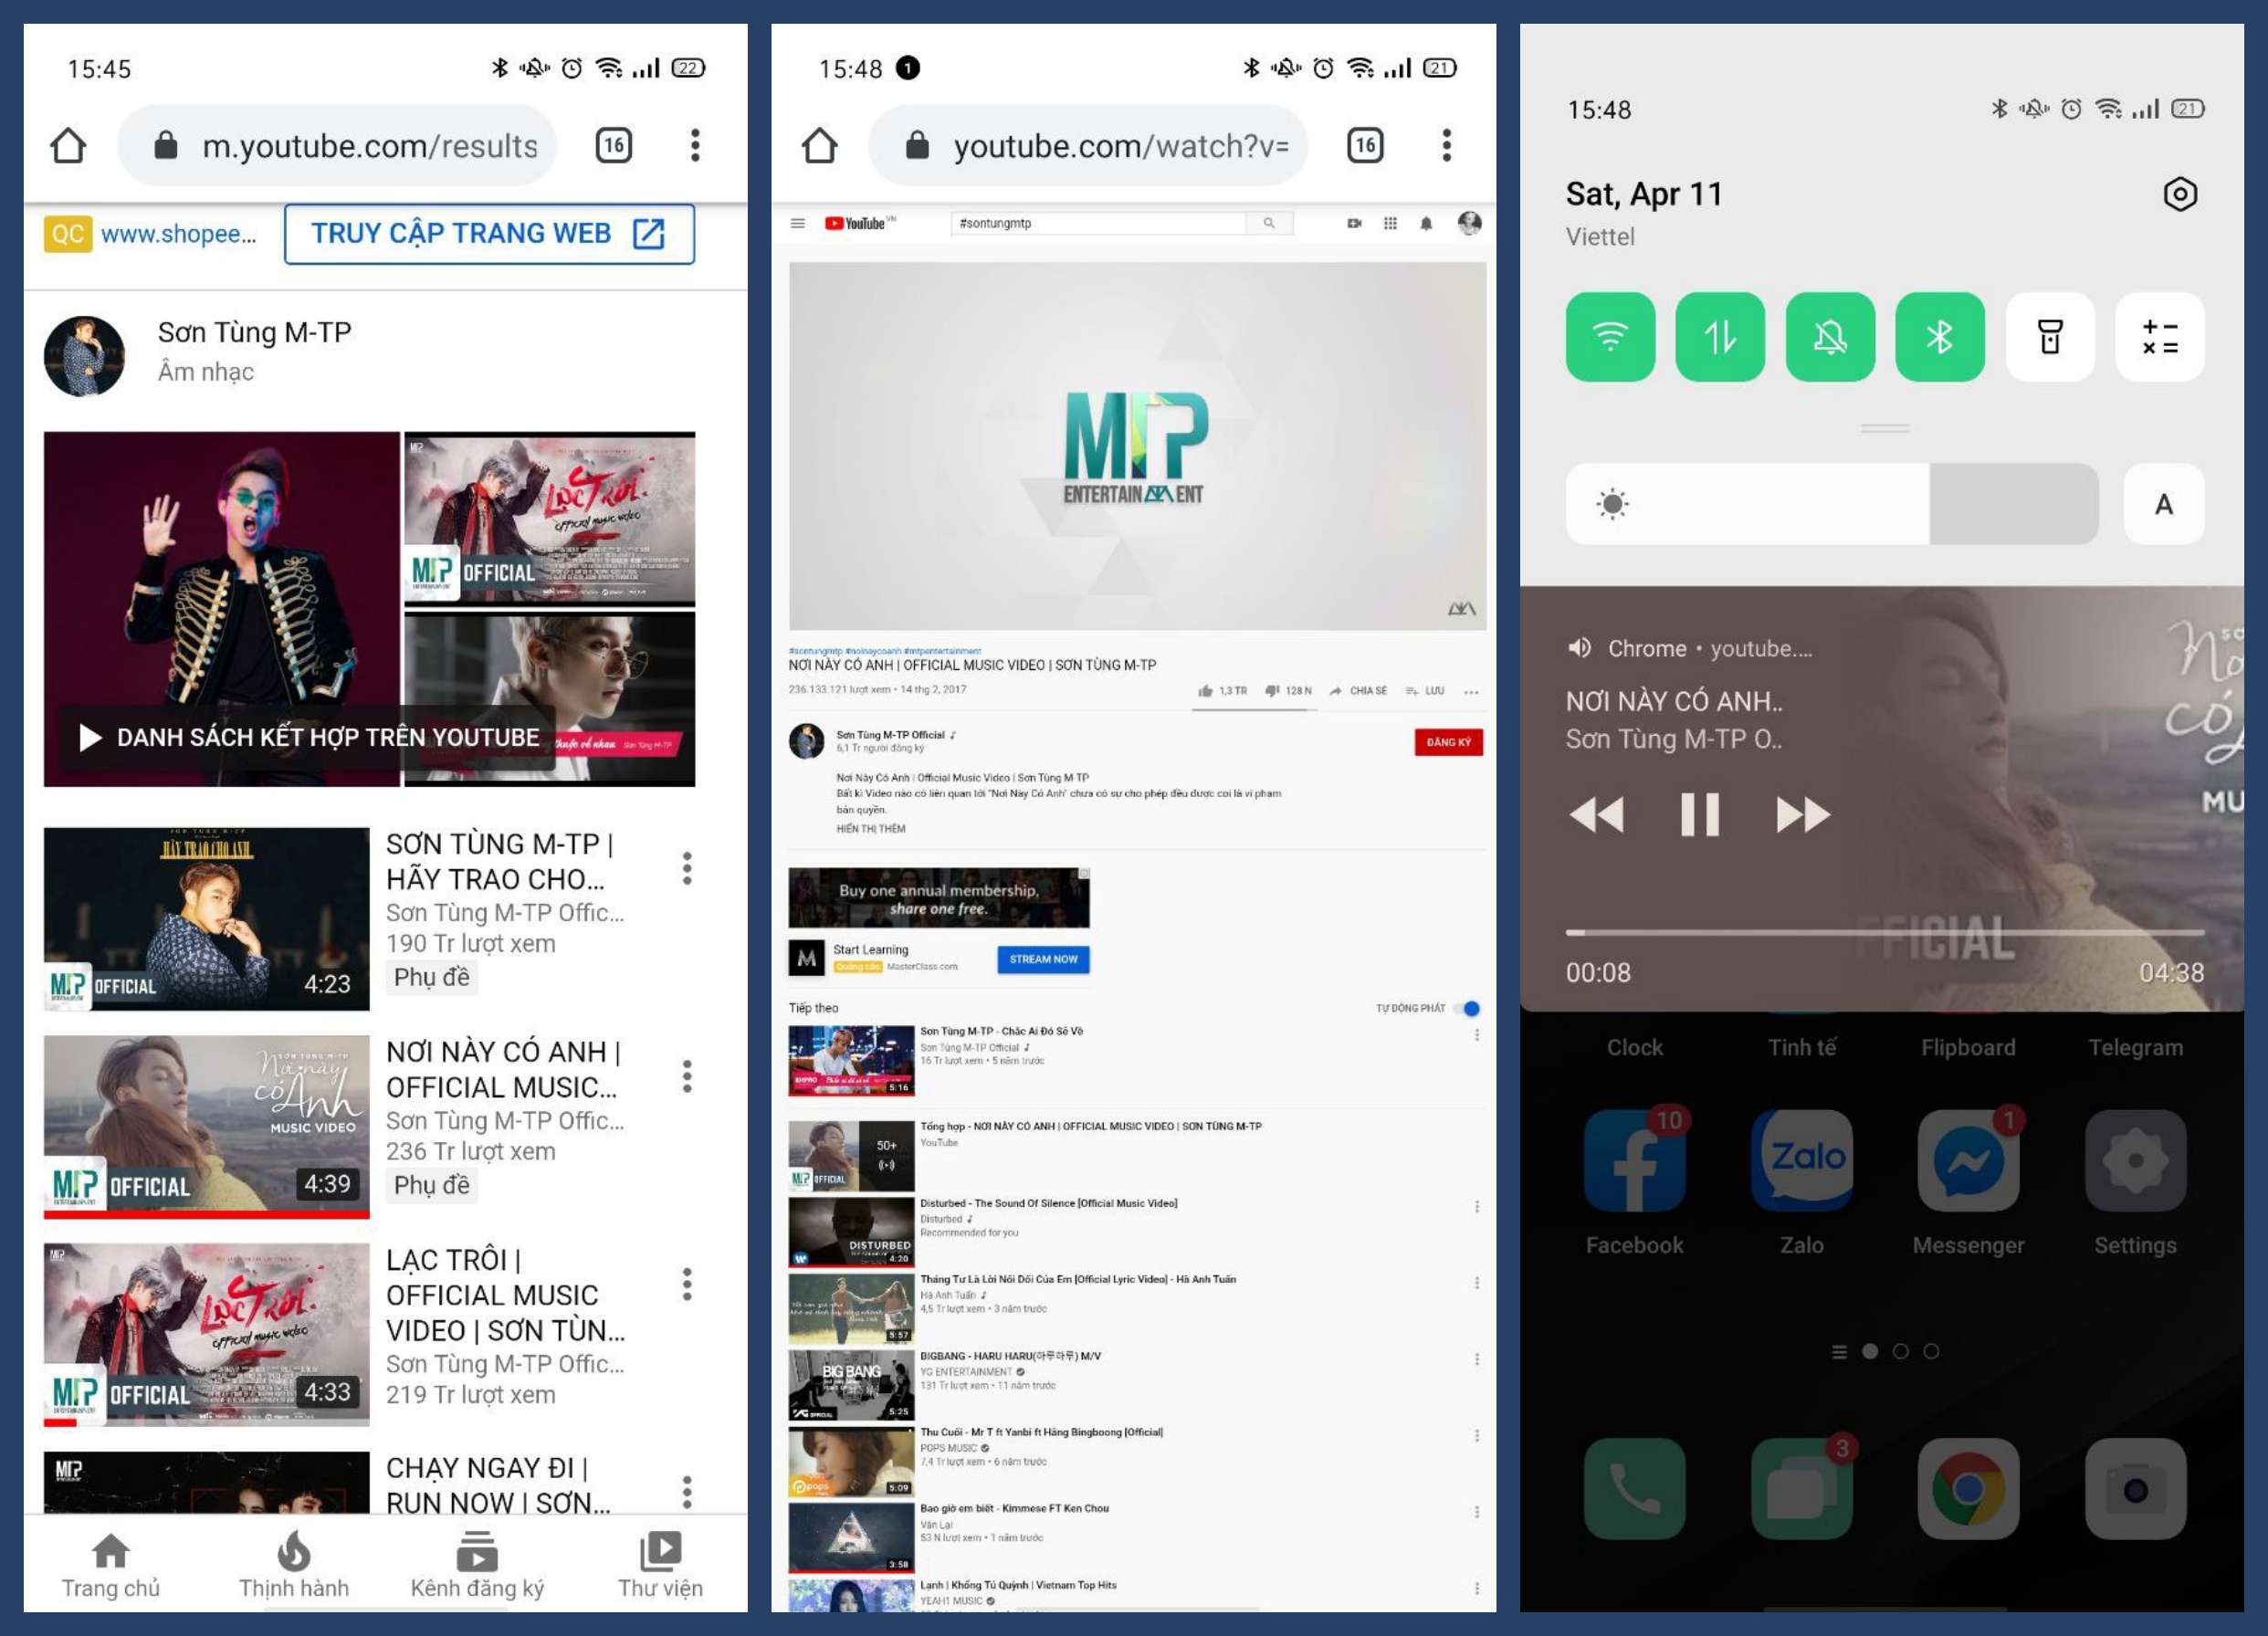Image resolution: width=2268 pixels, height=1636 pixels.
Task: Open Zalo app icon
Action: 1802,1160
